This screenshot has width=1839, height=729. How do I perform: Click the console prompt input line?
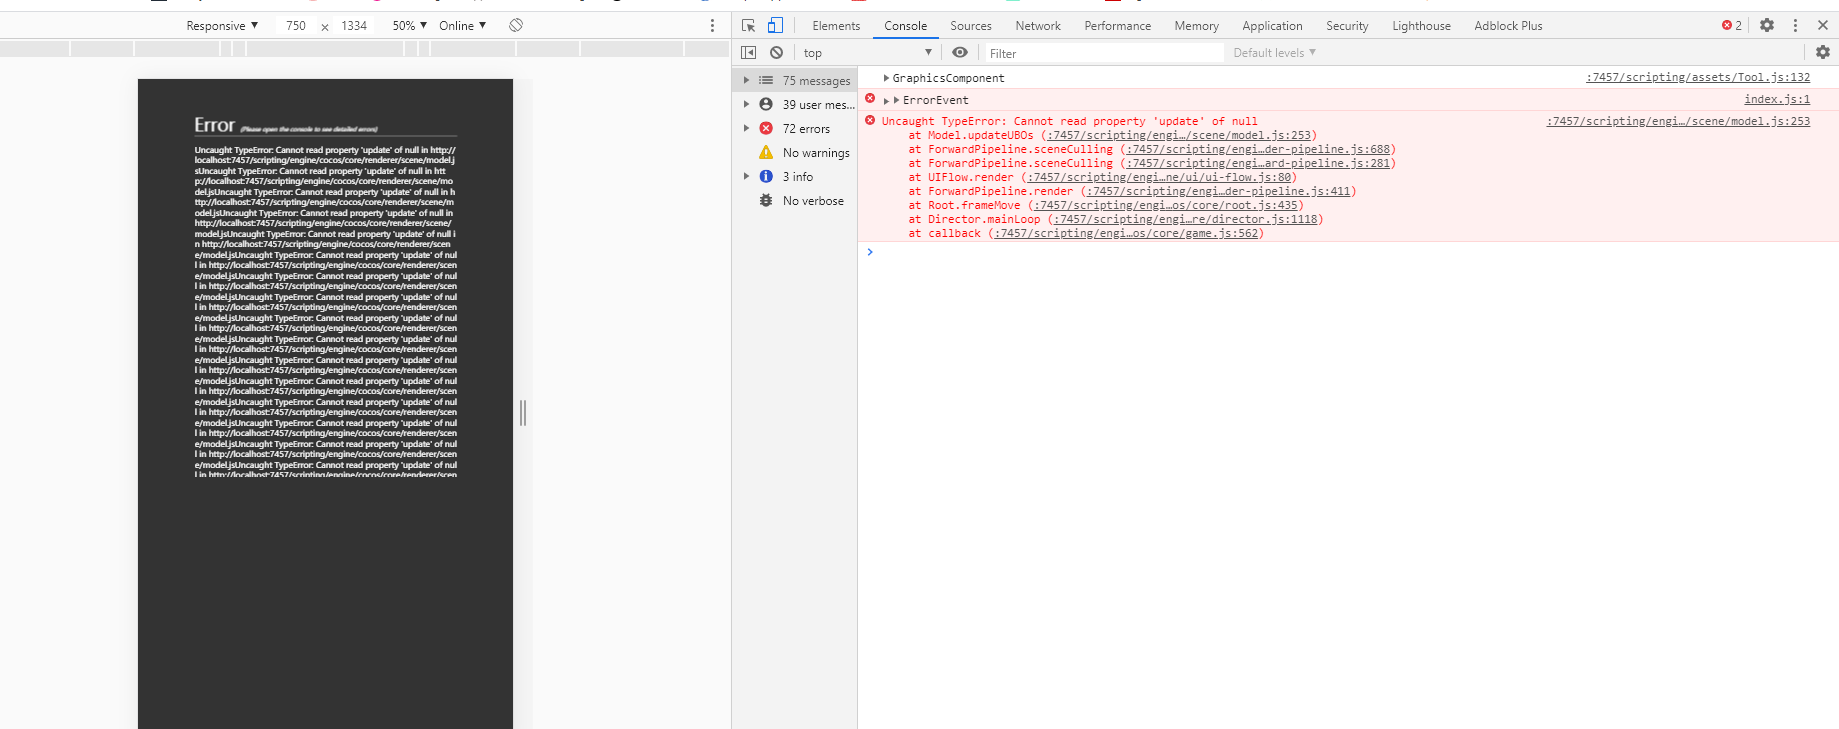click(x=1350, y=252)
